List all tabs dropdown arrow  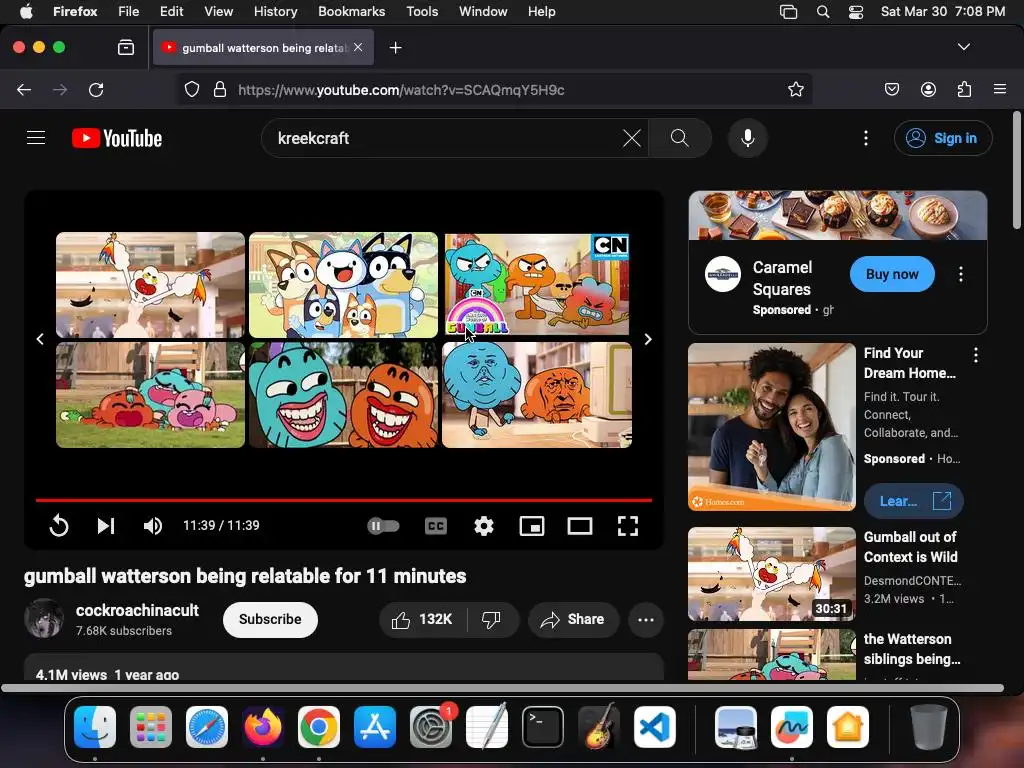[x=963, y=47]
